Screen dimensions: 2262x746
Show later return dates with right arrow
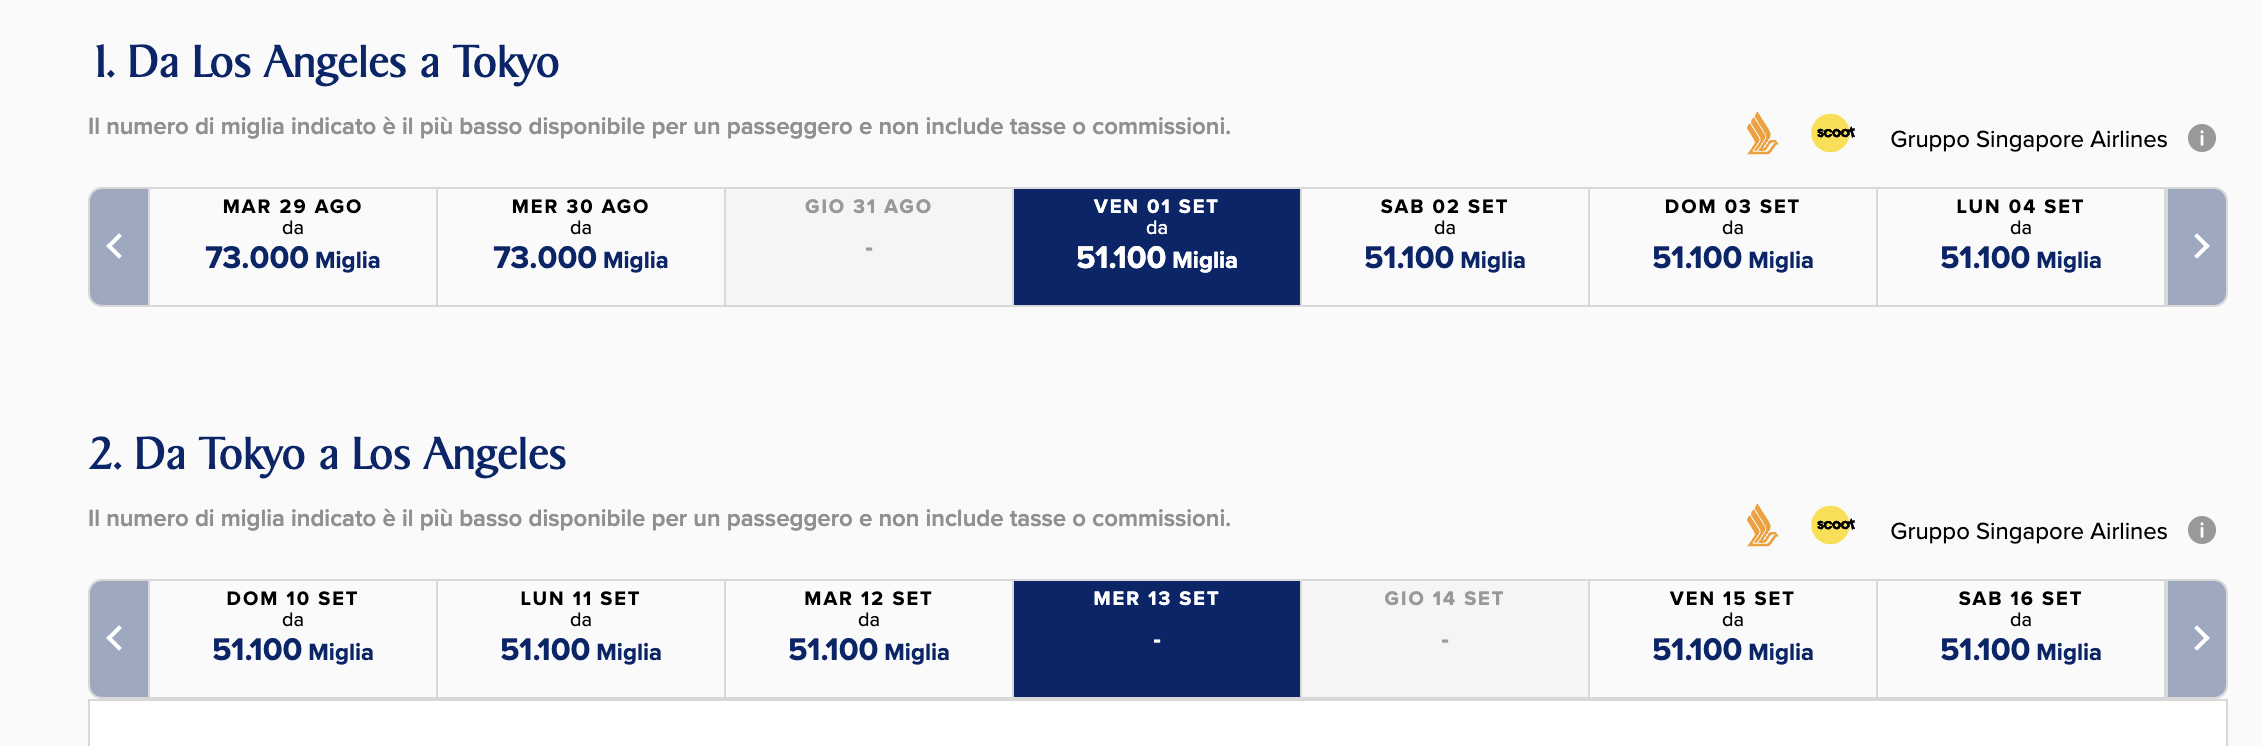(x=2197, y=638)
